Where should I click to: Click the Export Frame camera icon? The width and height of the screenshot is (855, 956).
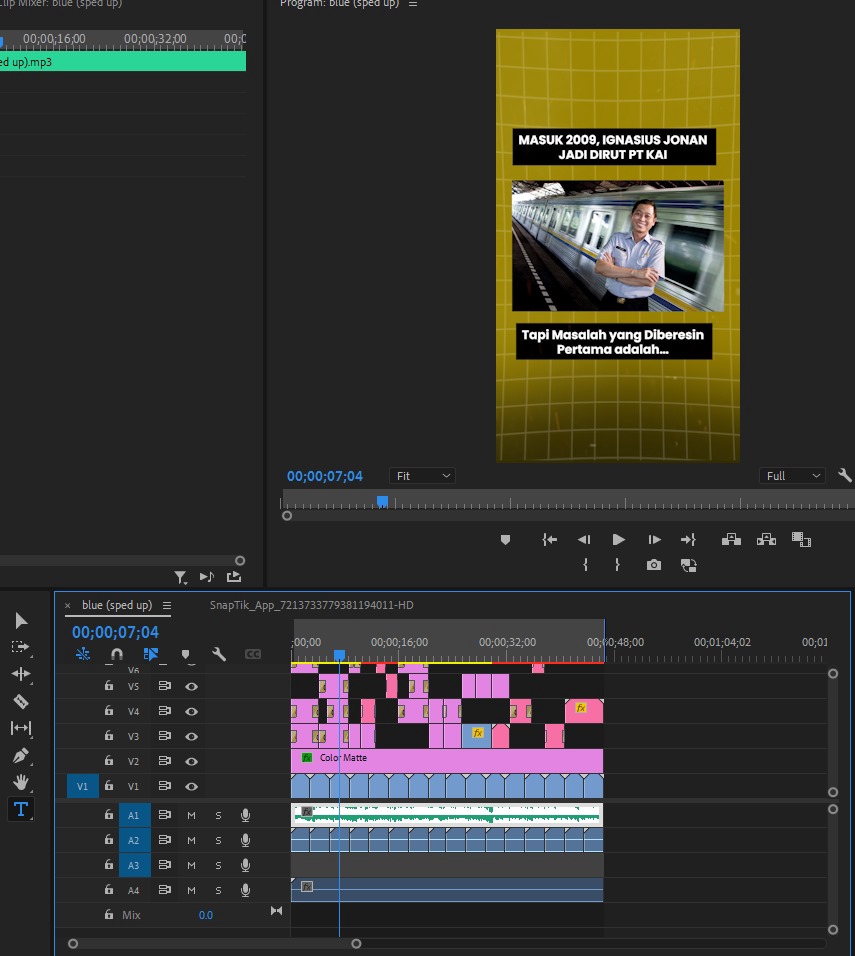point(654,565)
